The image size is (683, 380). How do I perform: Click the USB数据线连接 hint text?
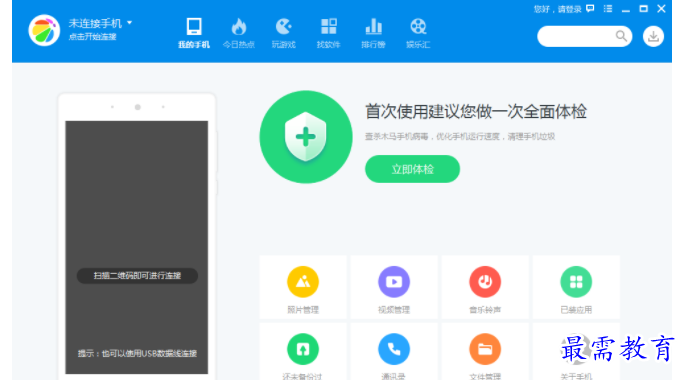coord(137,353)
